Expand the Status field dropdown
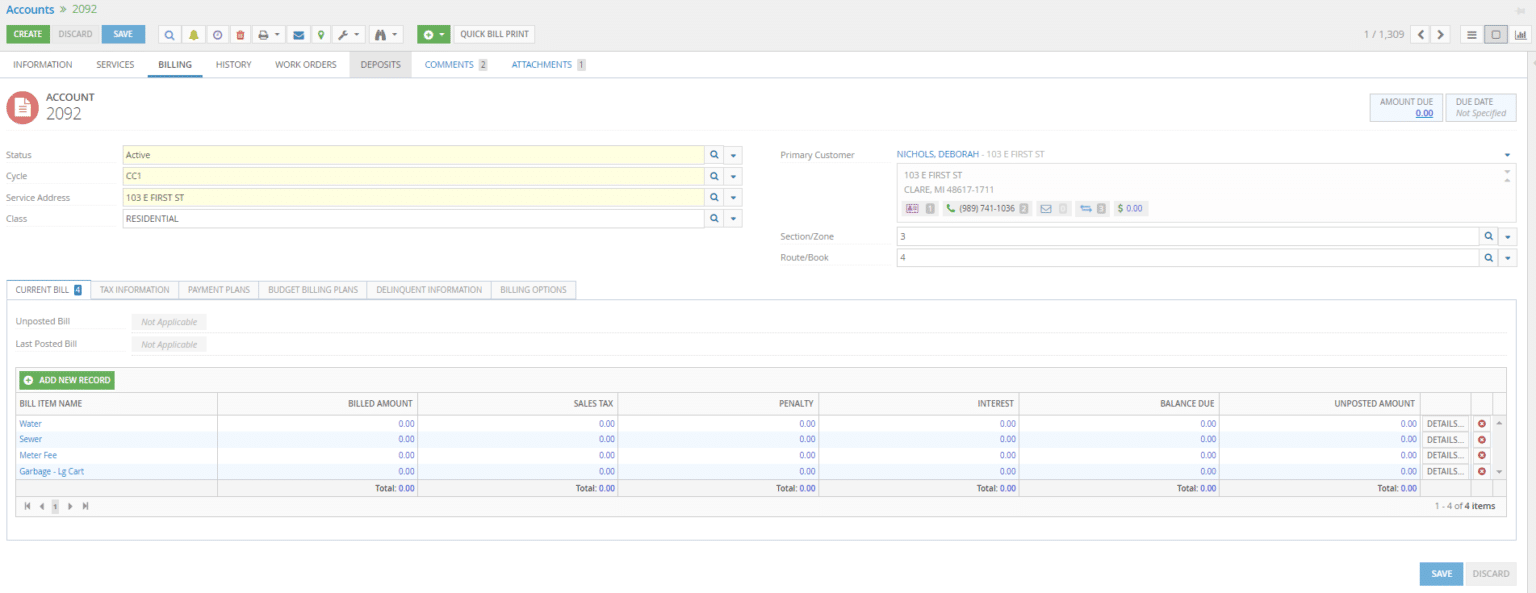Viewport: 1536px width, 593px height. [732, 154]
